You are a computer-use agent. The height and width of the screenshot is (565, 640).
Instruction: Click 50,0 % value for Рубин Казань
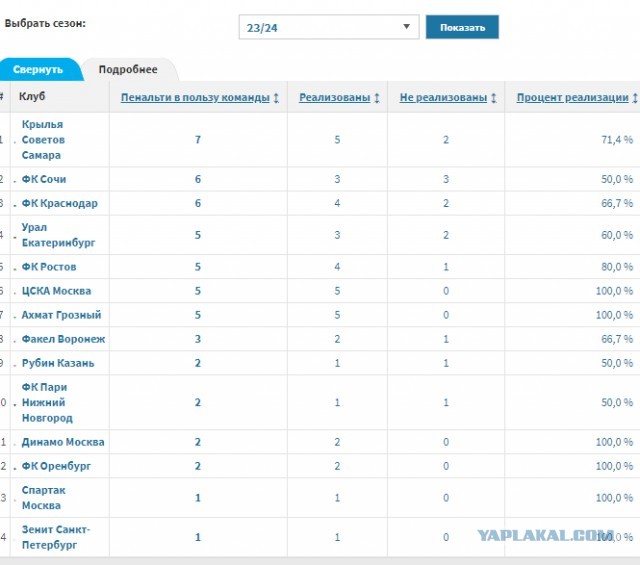(617, 363)
